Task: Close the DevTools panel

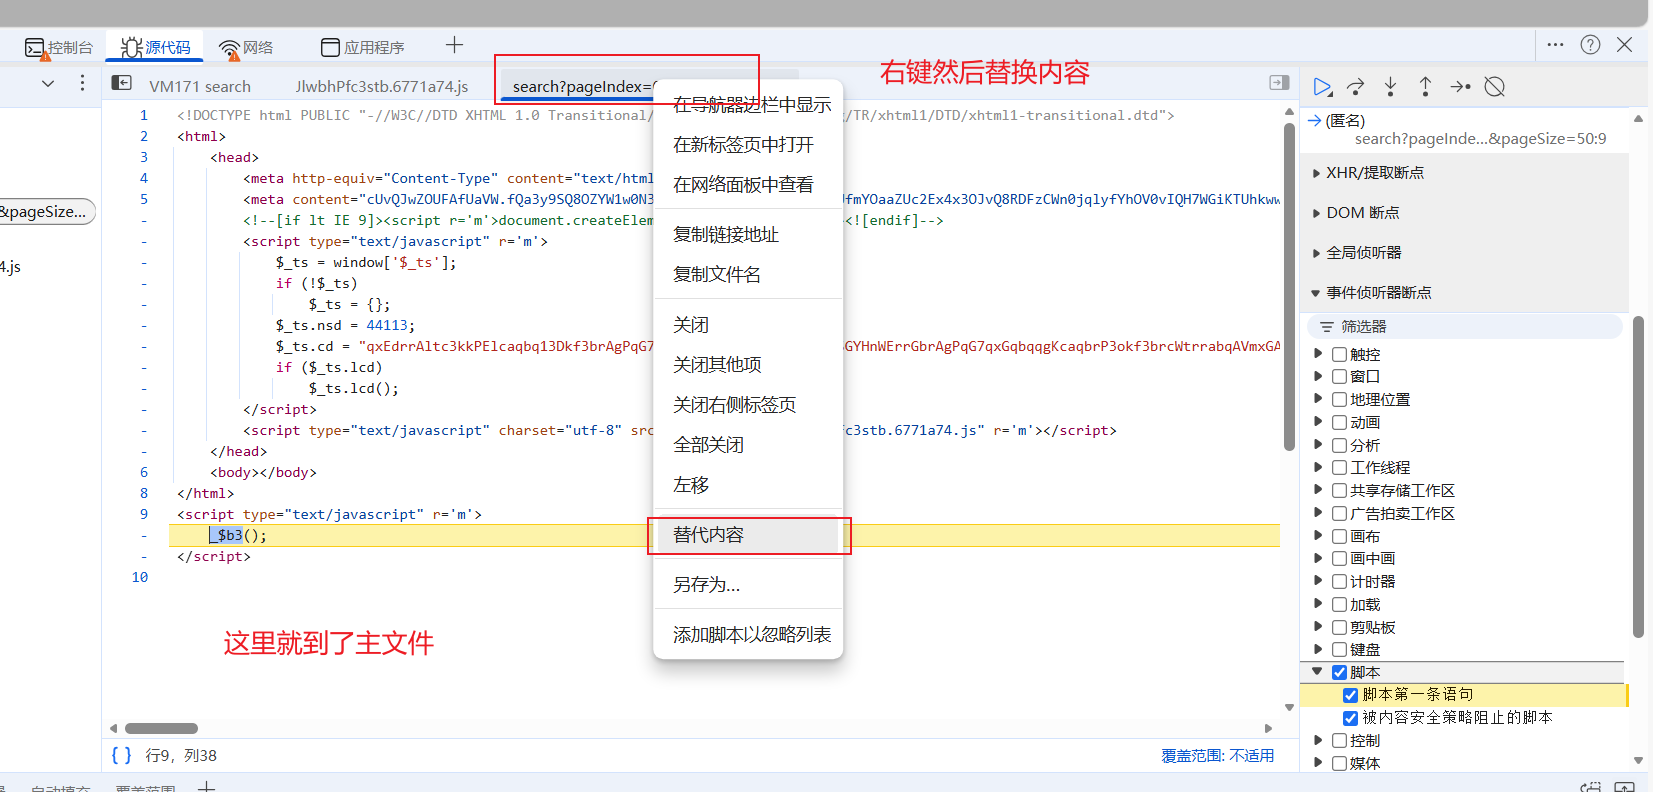Action: pyautogui.click(x=1624, y=45)
